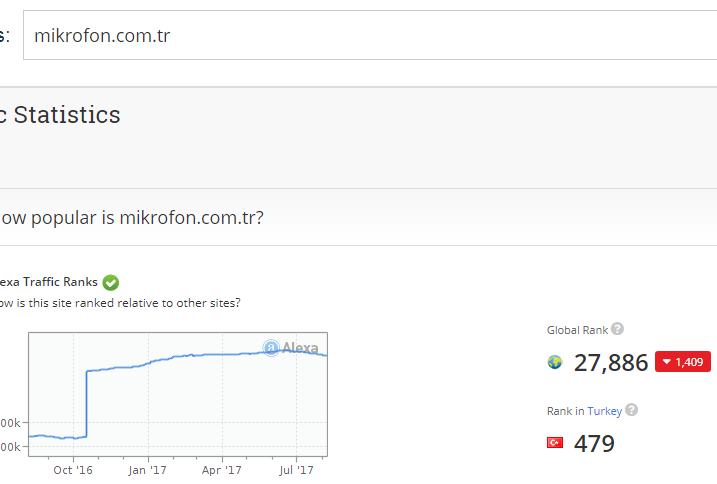Viewport: 717px width, 484px height.
Task: Select the global rank value 27,886
Action: click(611, 363)
